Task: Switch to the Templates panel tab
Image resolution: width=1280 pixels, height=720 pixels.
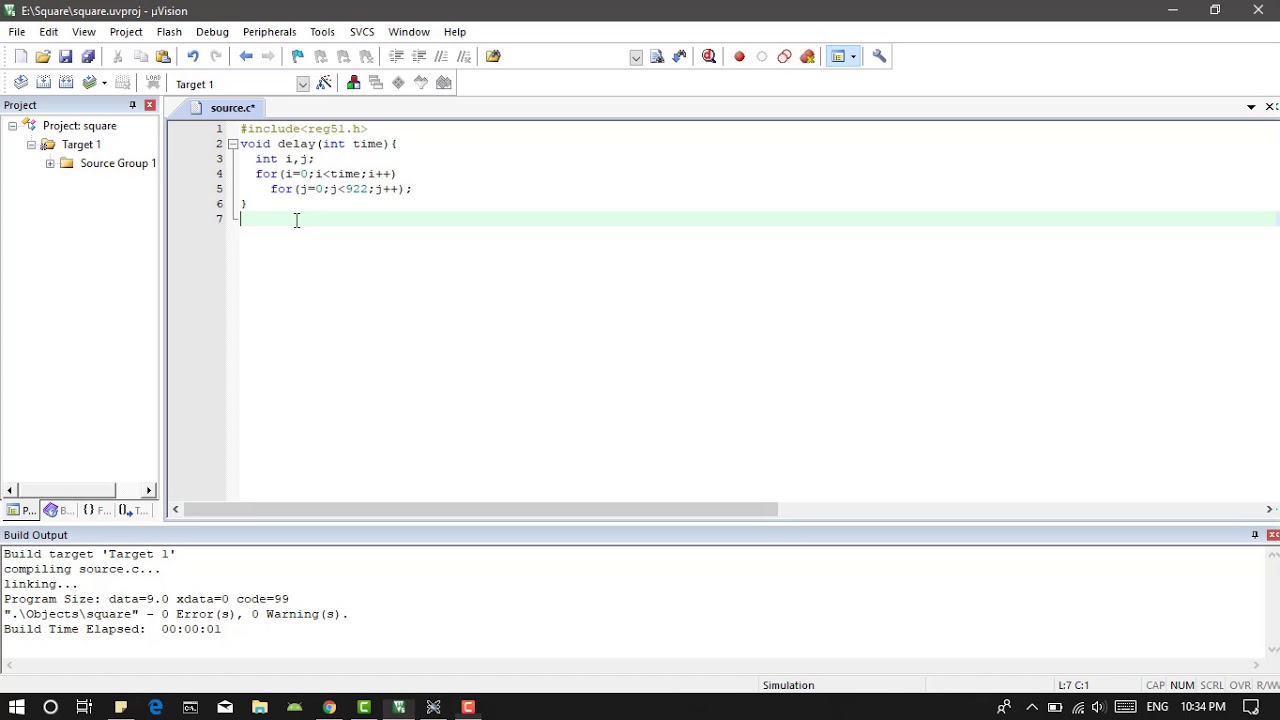Action: click(133, 510)
